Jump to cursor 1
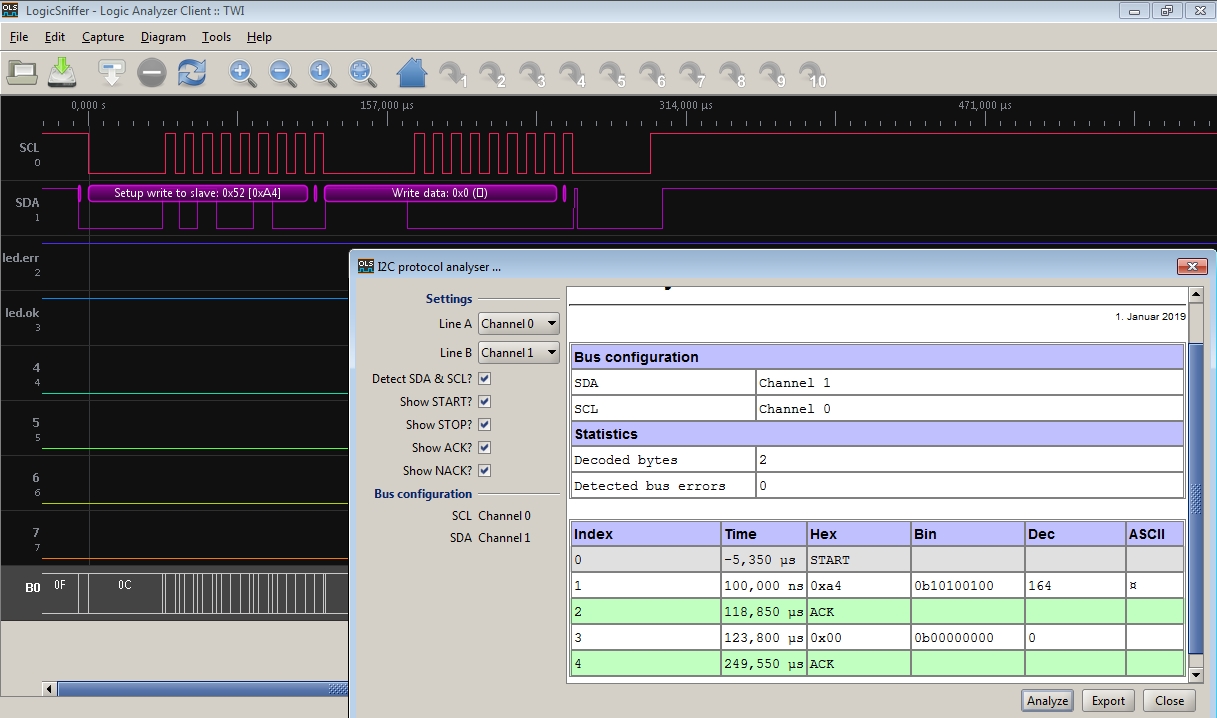1217x718 pixels. (452, 74)
